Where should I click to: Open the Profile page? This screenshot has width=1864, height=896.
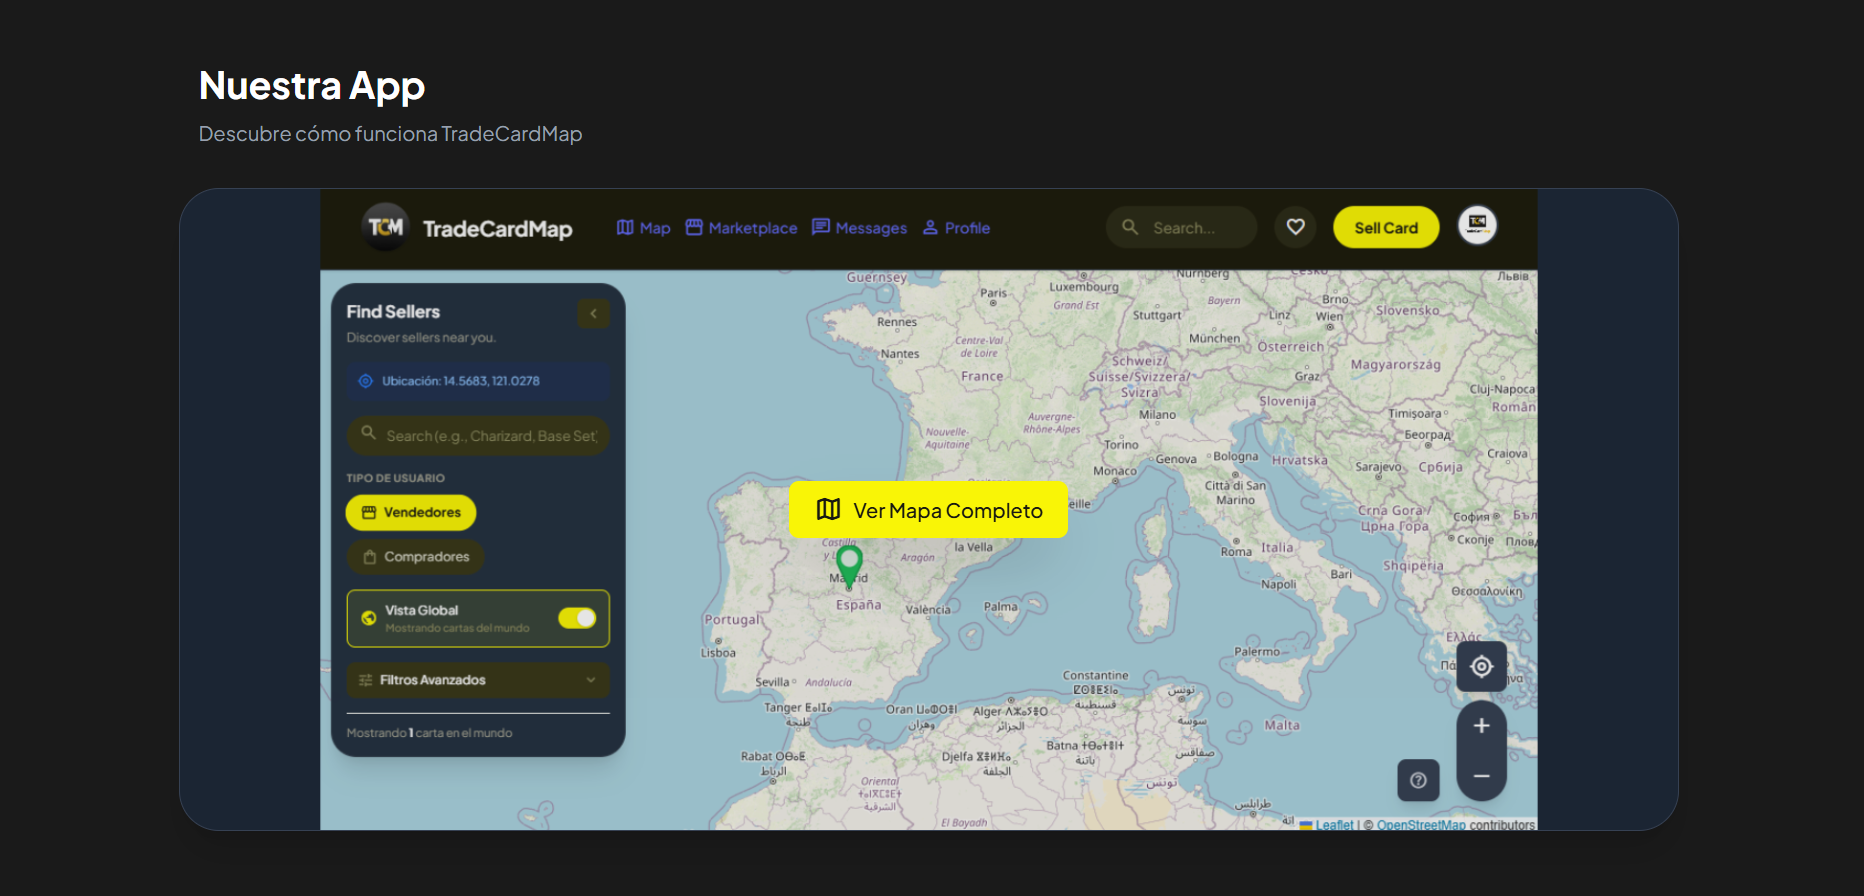[956, 228]
